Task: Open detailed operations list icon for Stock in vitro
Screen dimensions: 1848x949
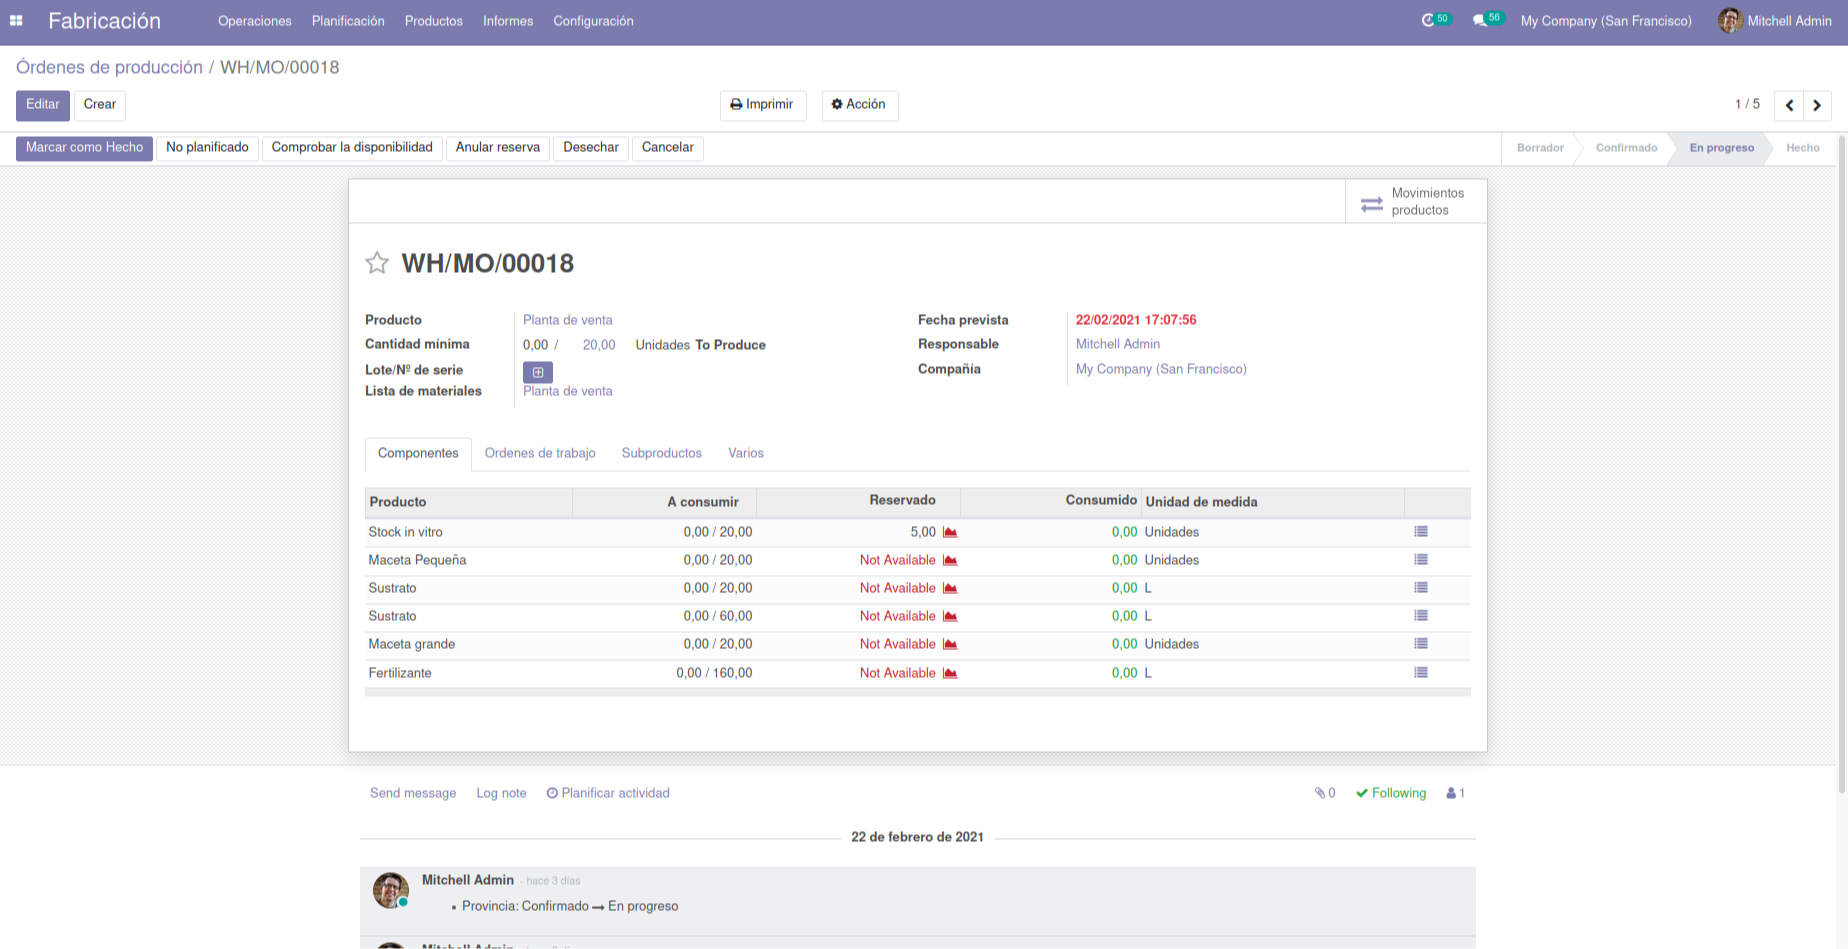Action: point(1421,532)
